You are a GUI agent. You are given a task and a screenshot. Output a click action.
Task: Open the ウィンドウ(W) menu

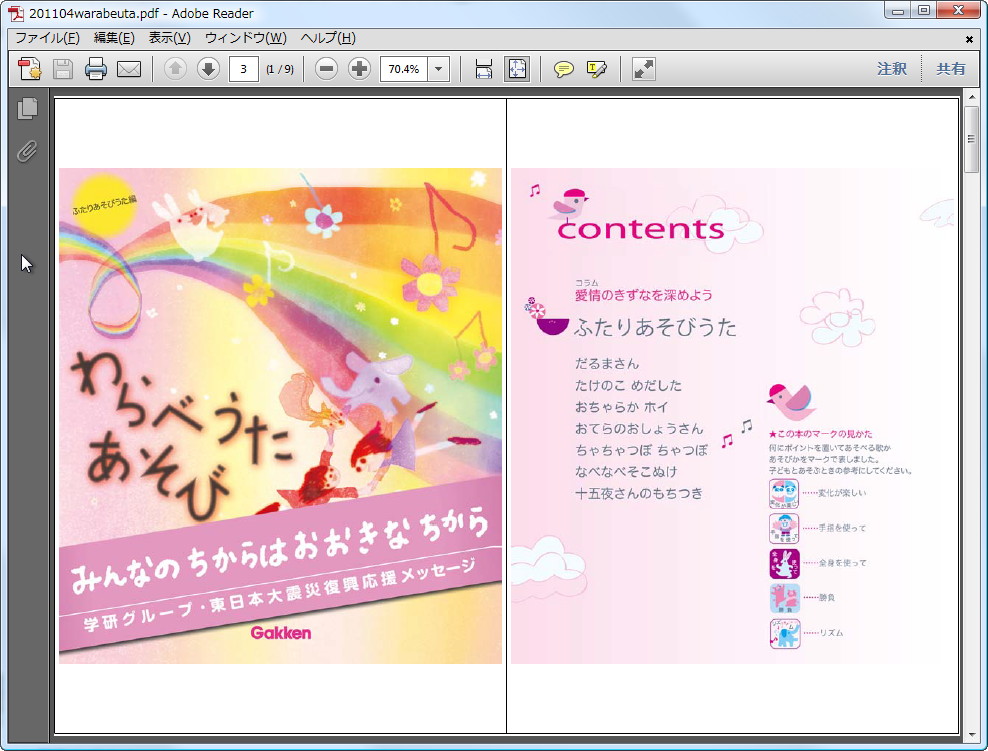246,38
